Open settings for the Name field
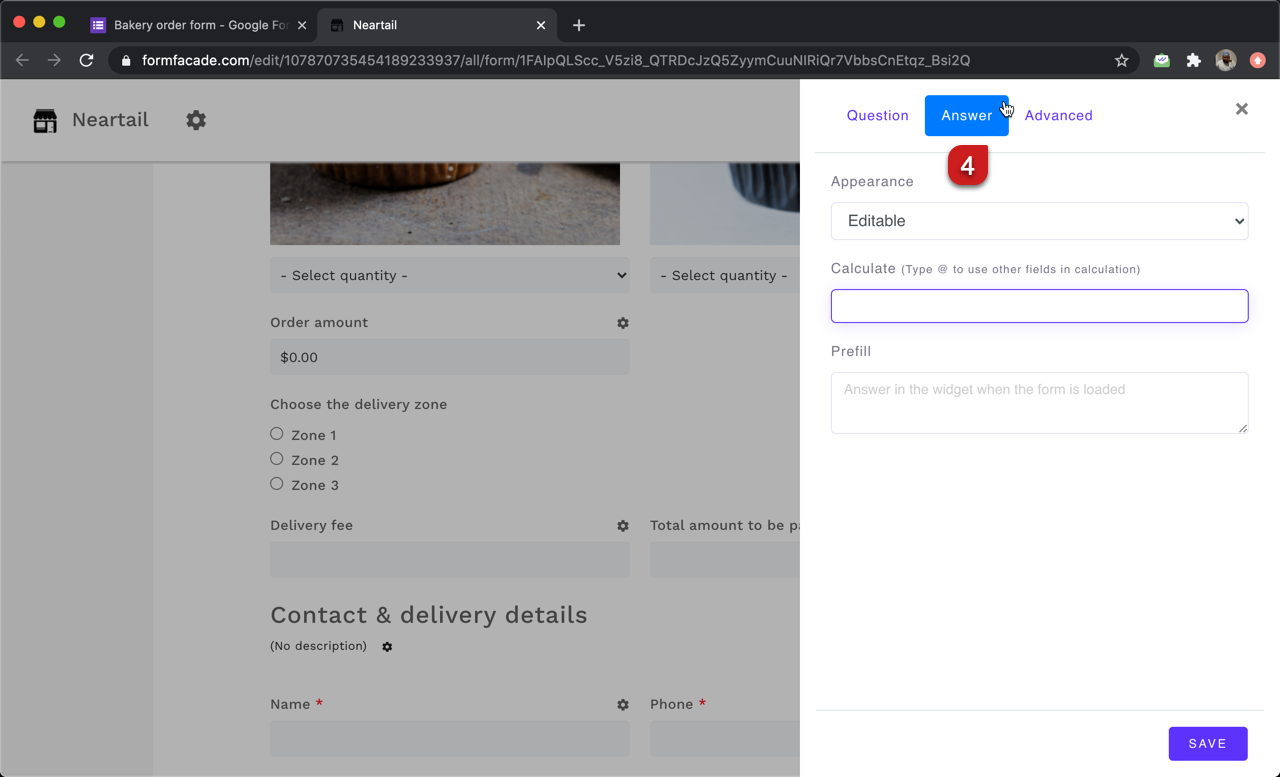 [622, 705]
